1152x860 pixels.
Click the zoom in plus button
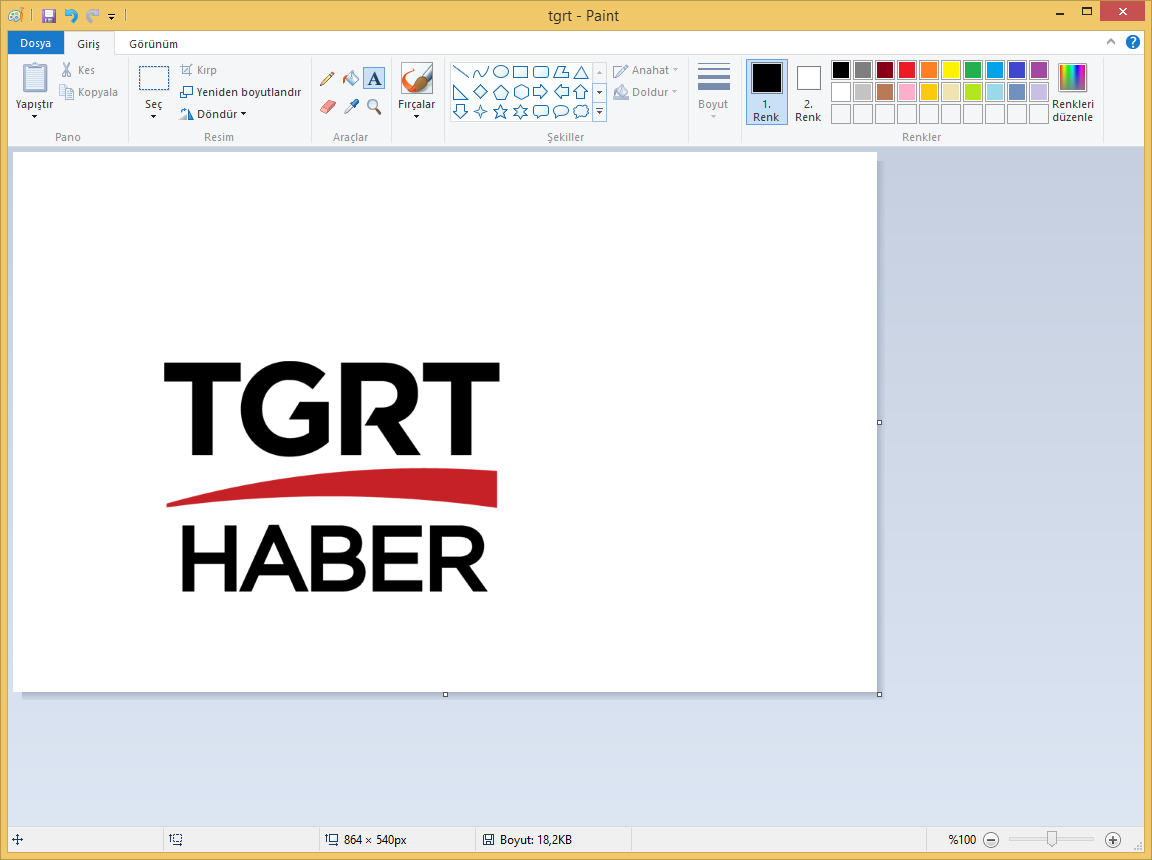click(x=1113, y=839)
